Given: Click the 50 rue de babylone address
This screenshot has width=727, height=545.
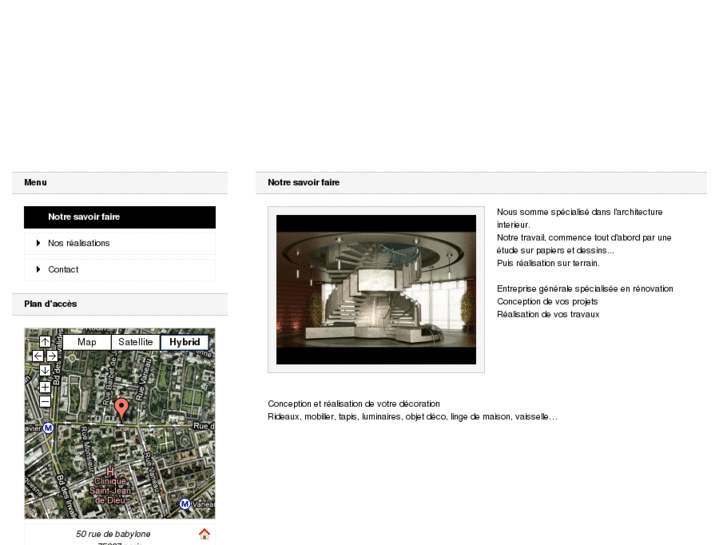Looking at the screenshot, I should 113,534.
